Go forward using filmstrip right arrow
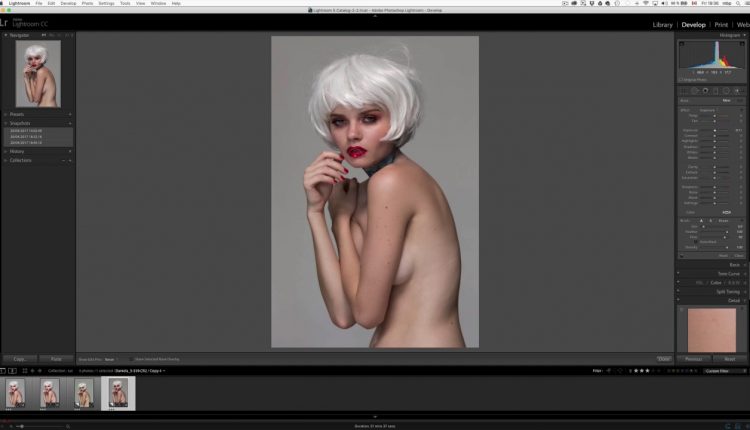 click(40, 371)
